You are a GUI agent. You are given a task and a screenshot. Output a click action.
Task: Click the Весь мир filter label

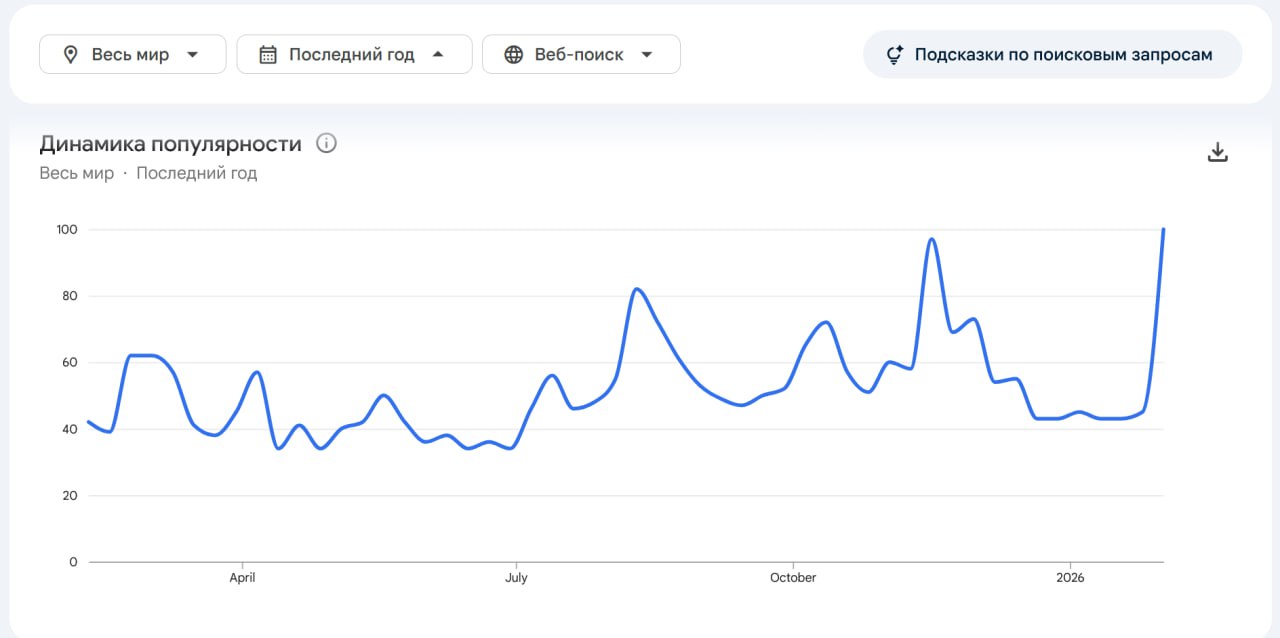[x=130, y=55]
